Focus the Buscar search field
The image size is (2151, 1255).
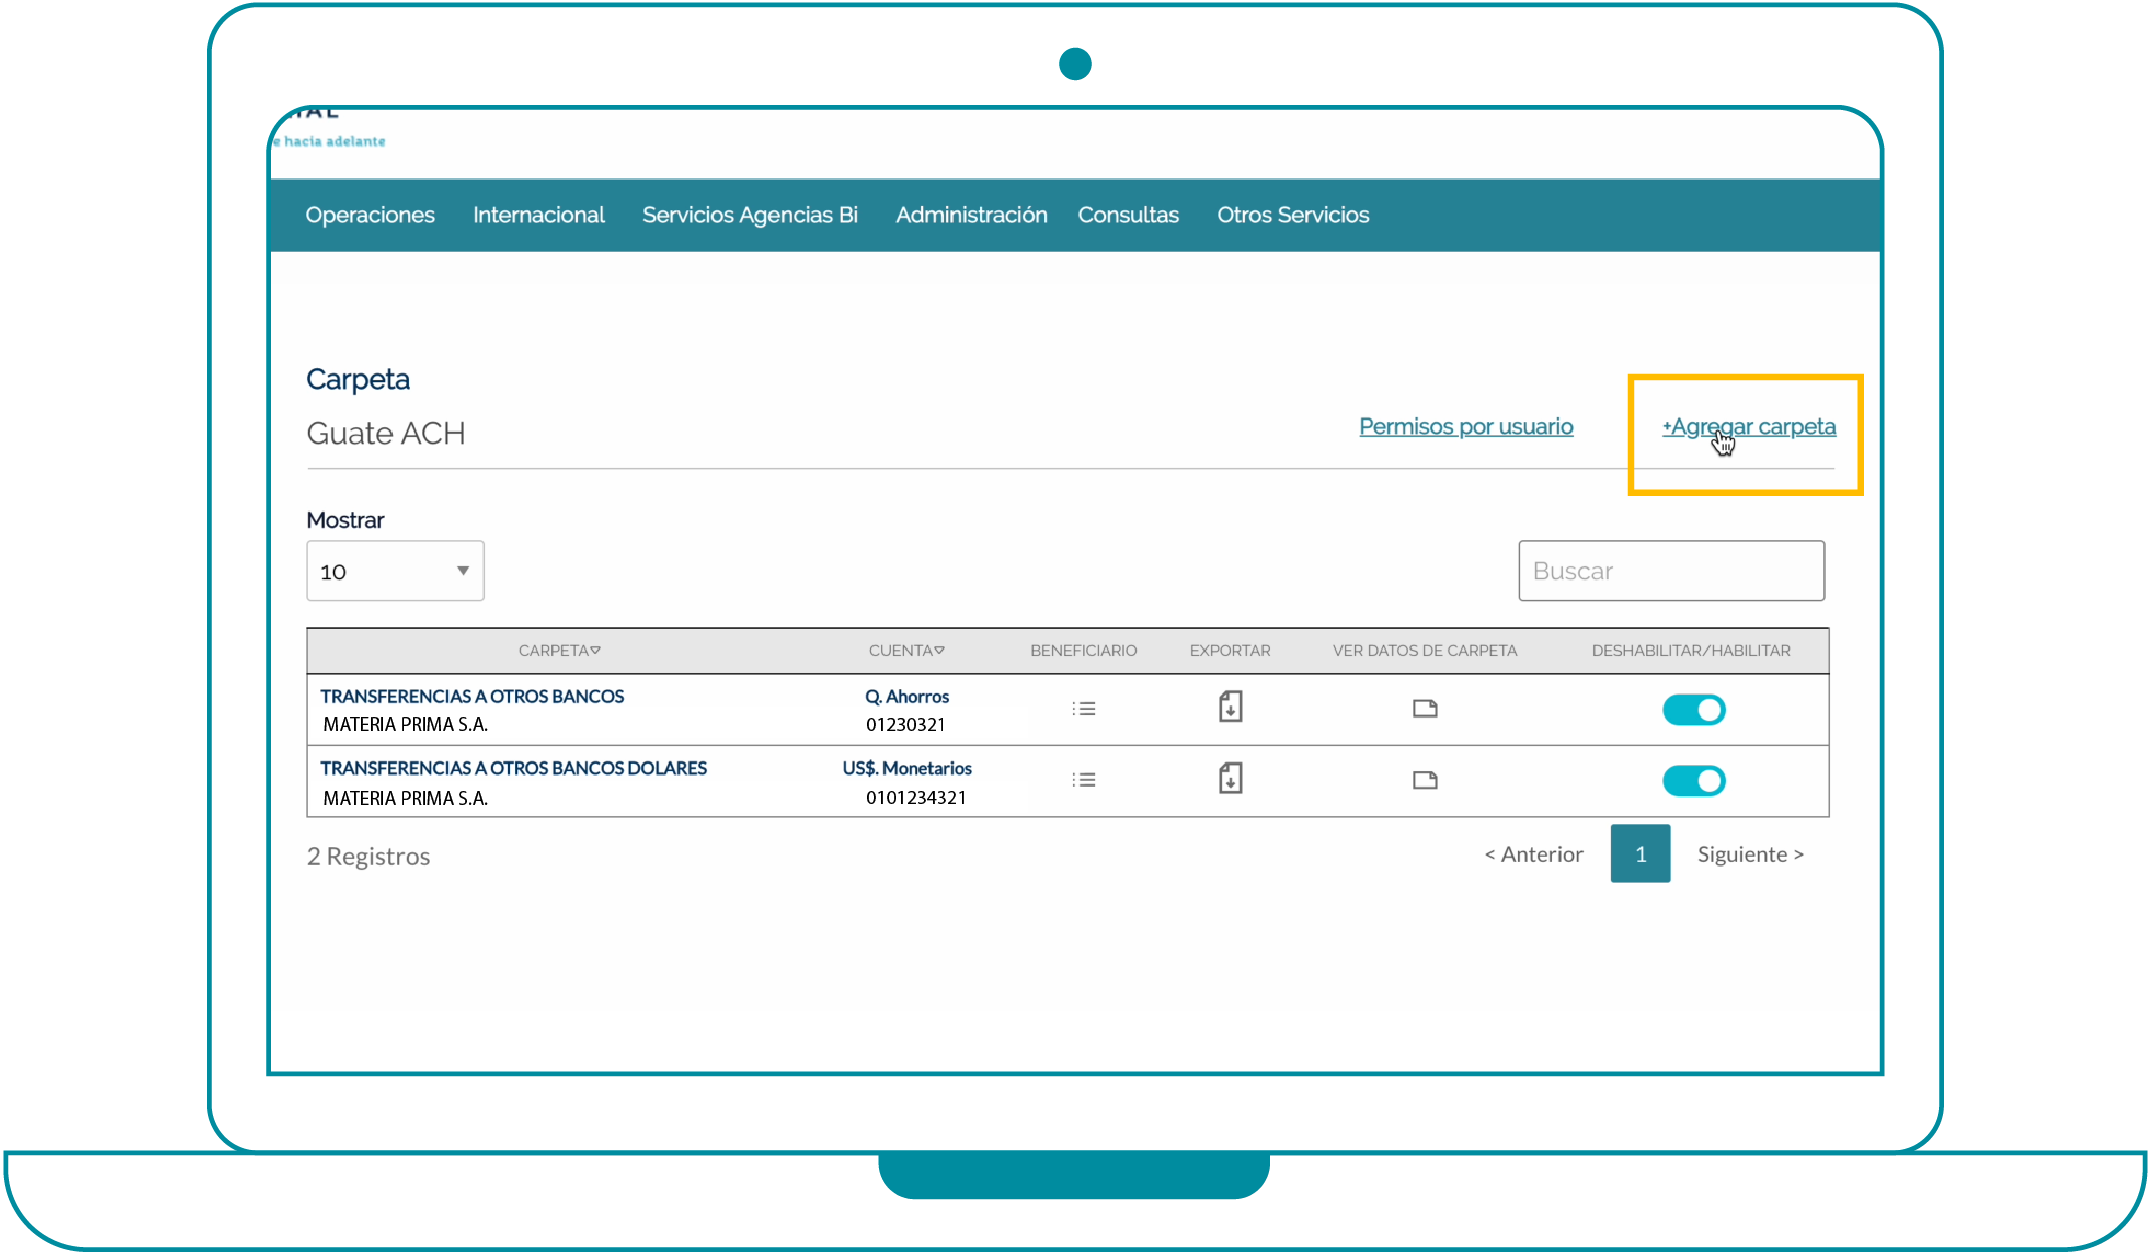click(1671, 571)
